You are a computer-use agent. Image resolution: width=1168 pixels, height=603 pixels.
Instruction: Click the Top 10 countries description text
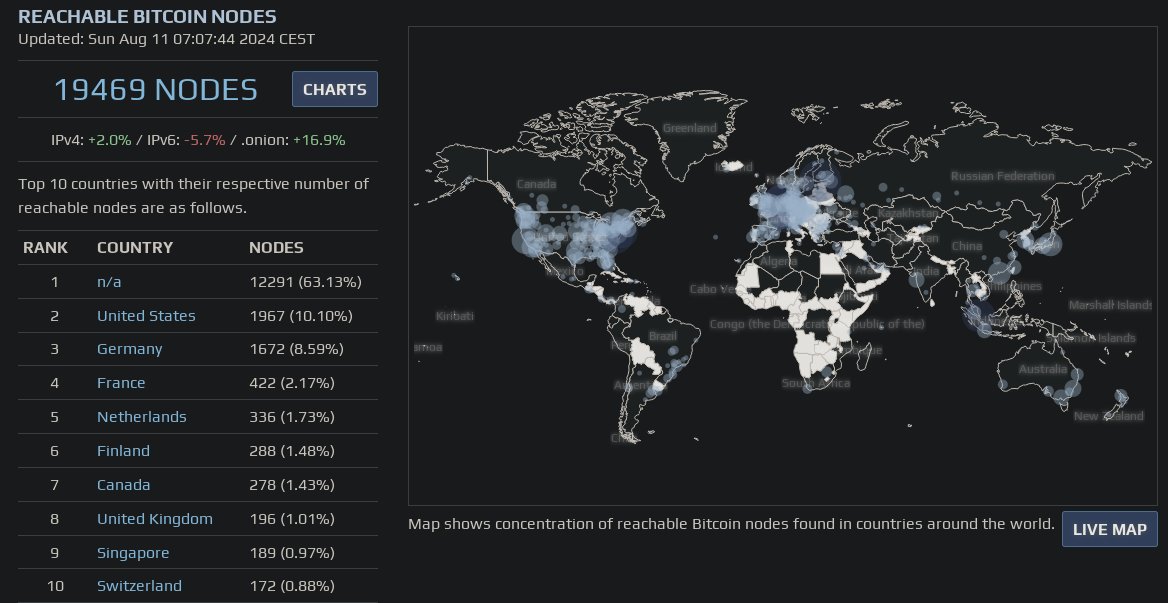[194, 196]
